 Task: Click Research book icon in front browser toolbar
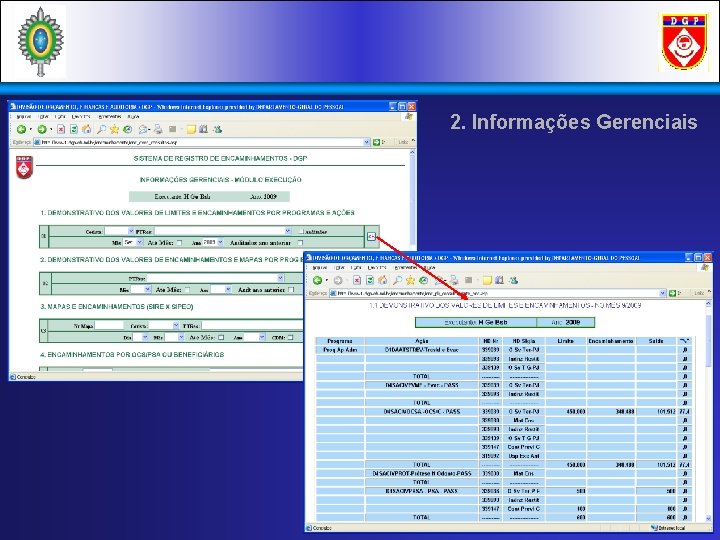pos(500,280)
